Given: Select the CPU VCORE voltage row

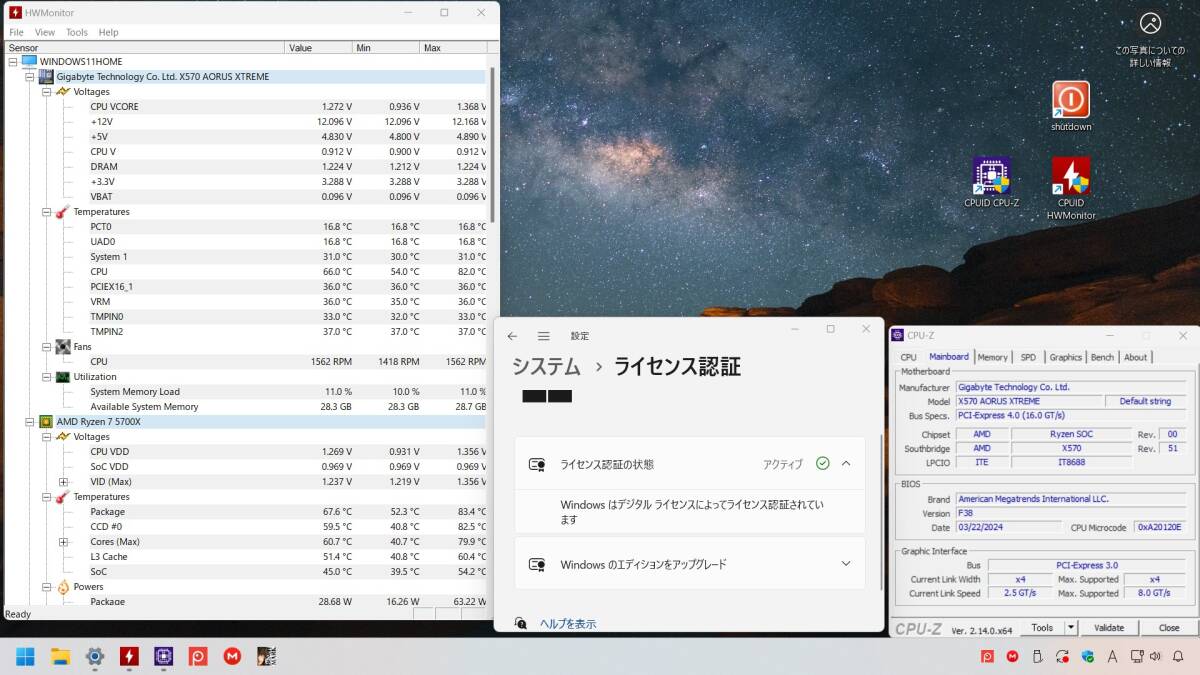Looking at the screenshot, I should tap(246, 106).
